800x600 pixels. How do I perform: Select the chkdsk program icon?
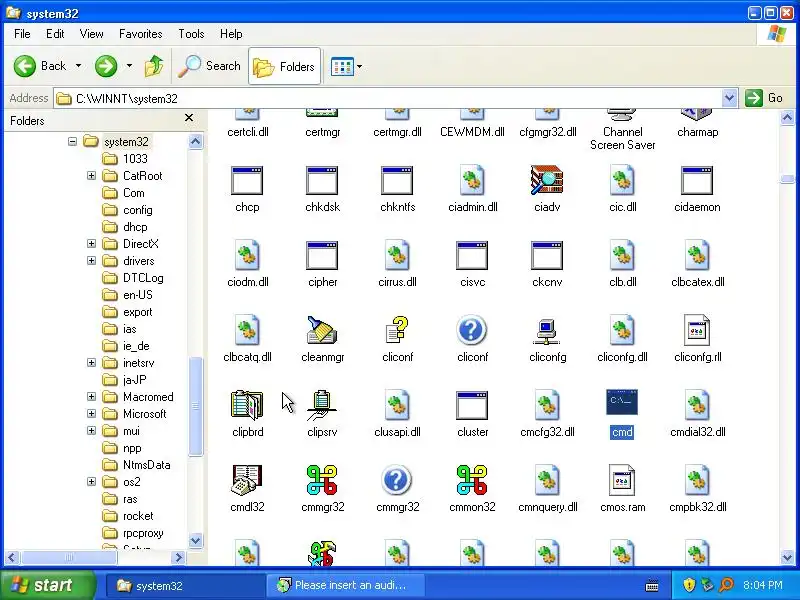click(x=322, y=180)
